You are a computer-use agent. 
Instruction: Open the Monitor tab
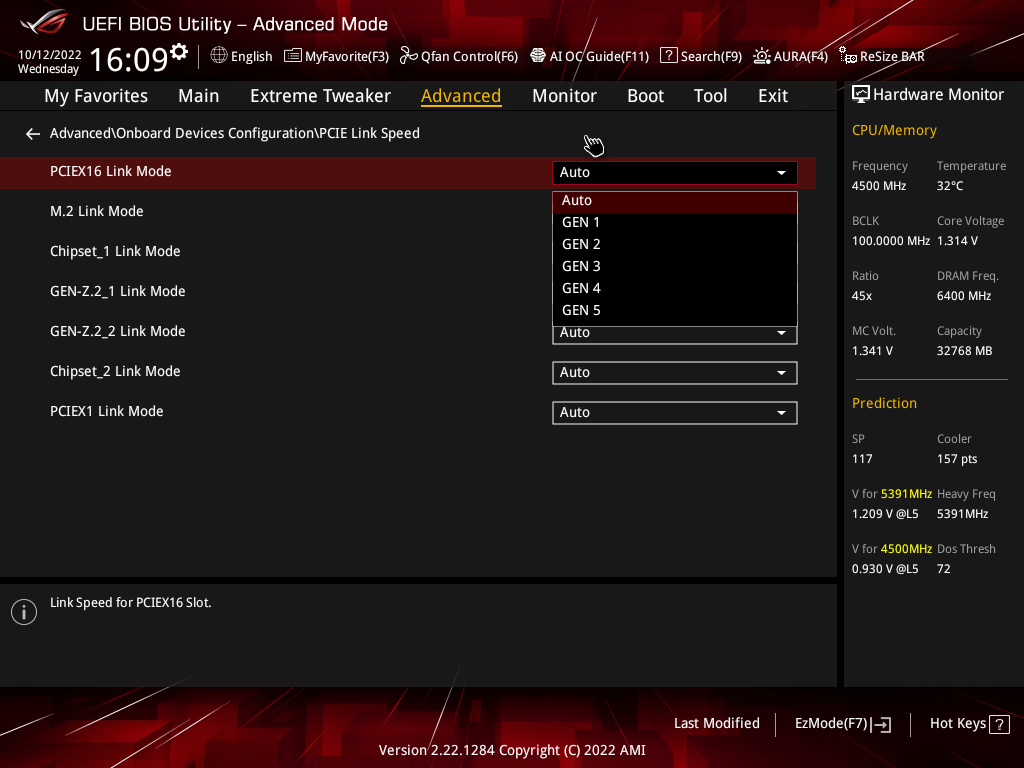pos(564,96)
